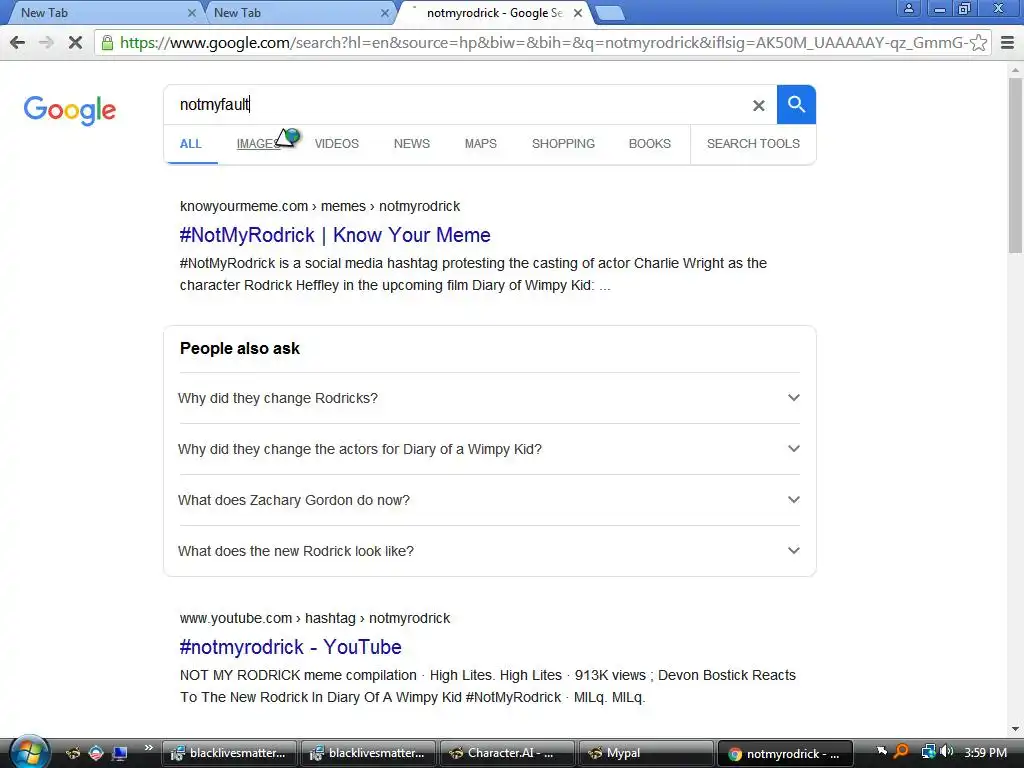Click the round Obama-logo quick launch icon
The image size is (1024, 768).
(96, 753)
